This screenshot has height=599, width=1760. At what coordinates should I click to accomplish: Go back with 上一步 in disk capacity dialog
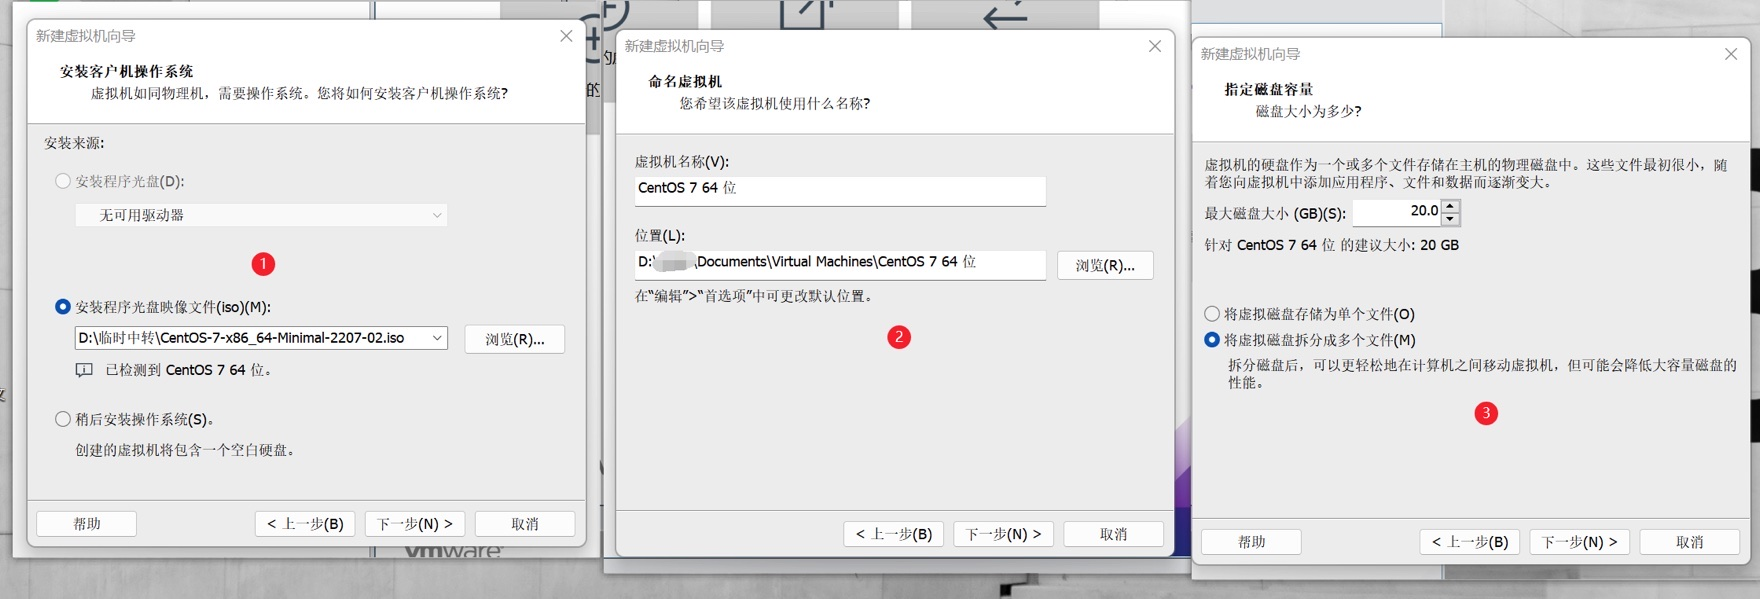(1470, 541)
